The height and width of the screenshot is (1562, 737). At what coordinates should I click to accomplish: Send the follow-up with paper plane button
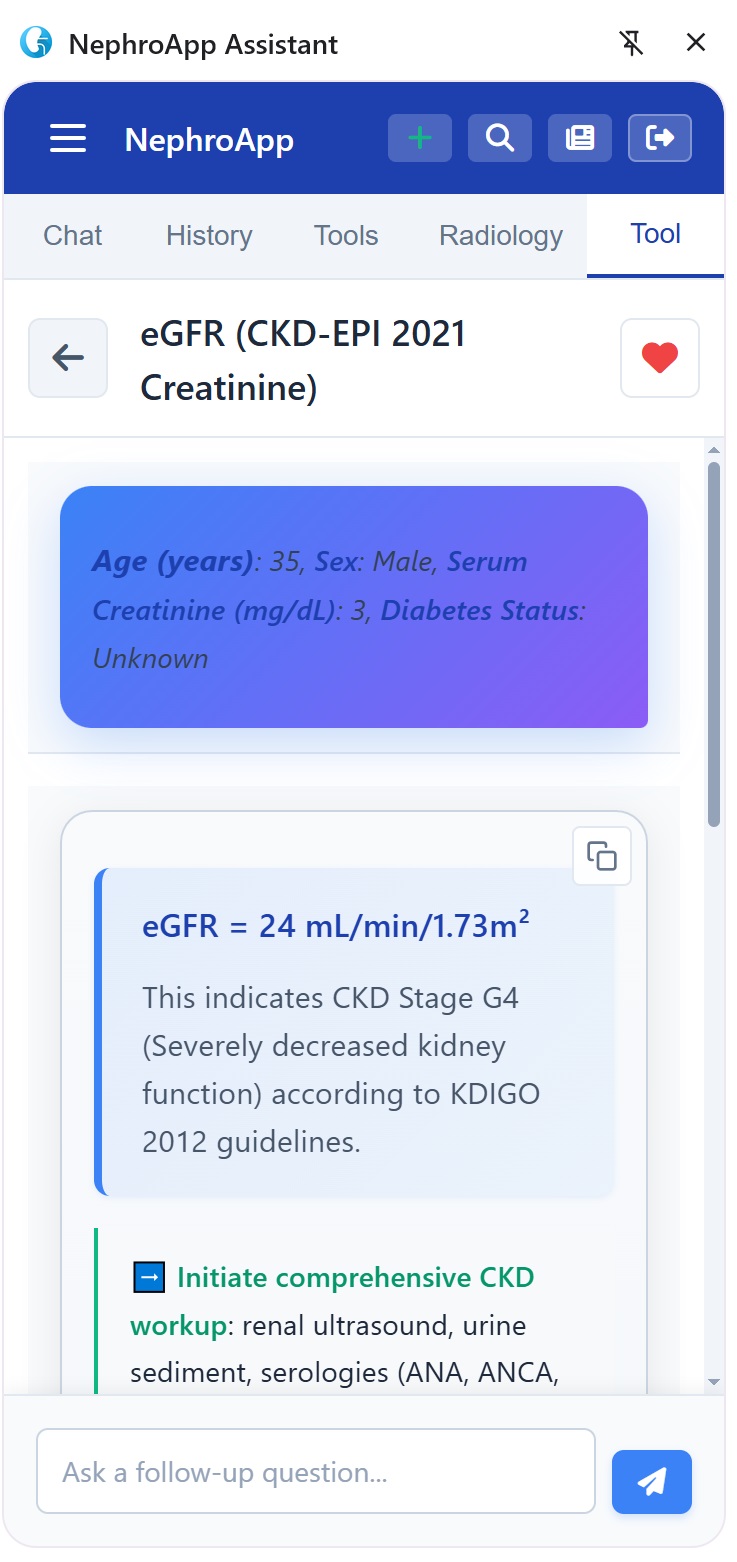(x=652, y=1481)
